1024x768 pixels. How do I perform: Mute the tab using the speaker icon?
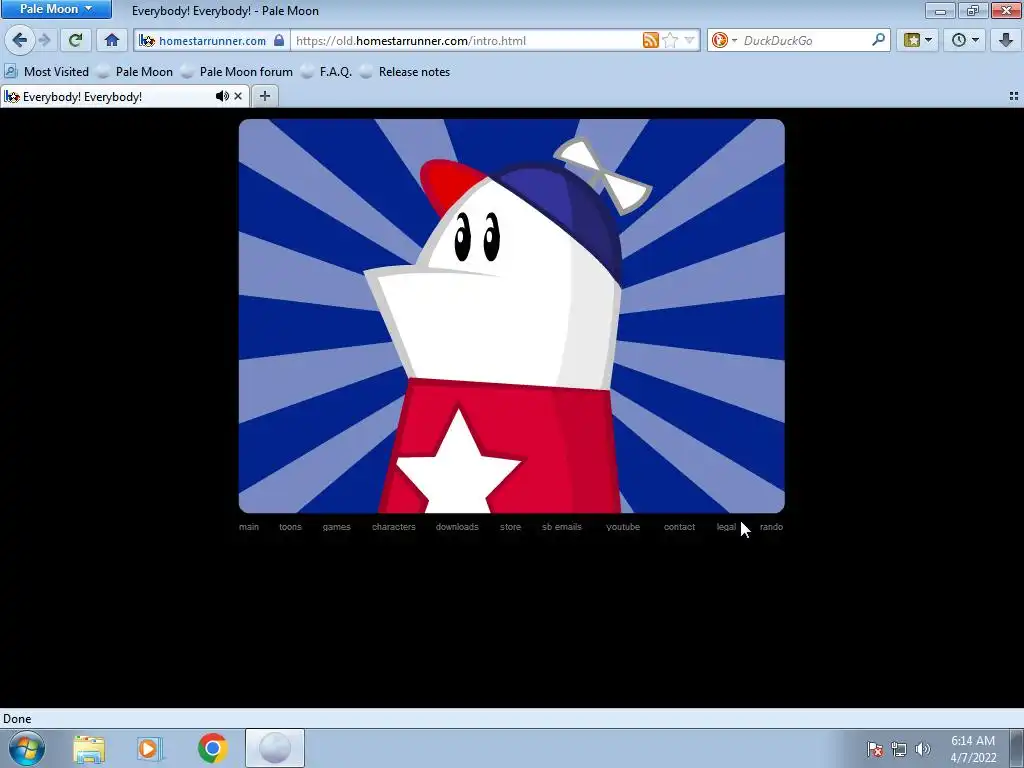point(222,96)
